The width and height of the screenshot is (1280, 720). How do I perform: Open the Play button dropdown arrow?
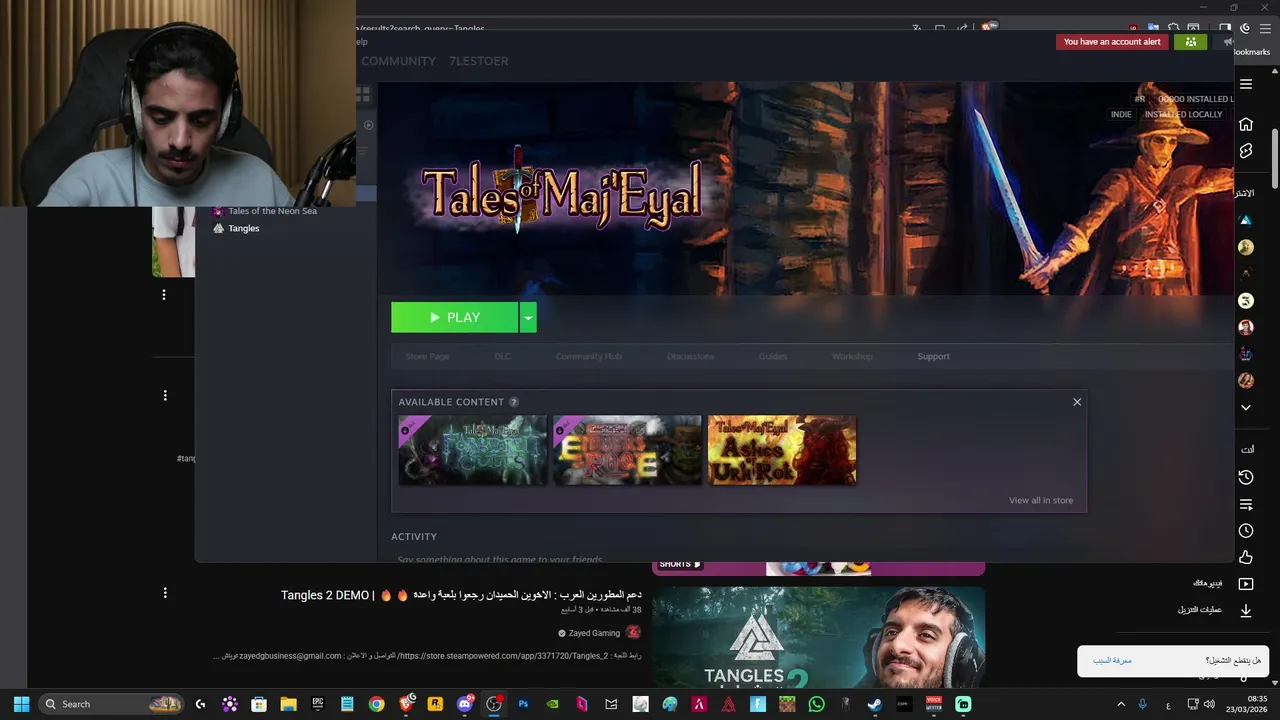528,317
